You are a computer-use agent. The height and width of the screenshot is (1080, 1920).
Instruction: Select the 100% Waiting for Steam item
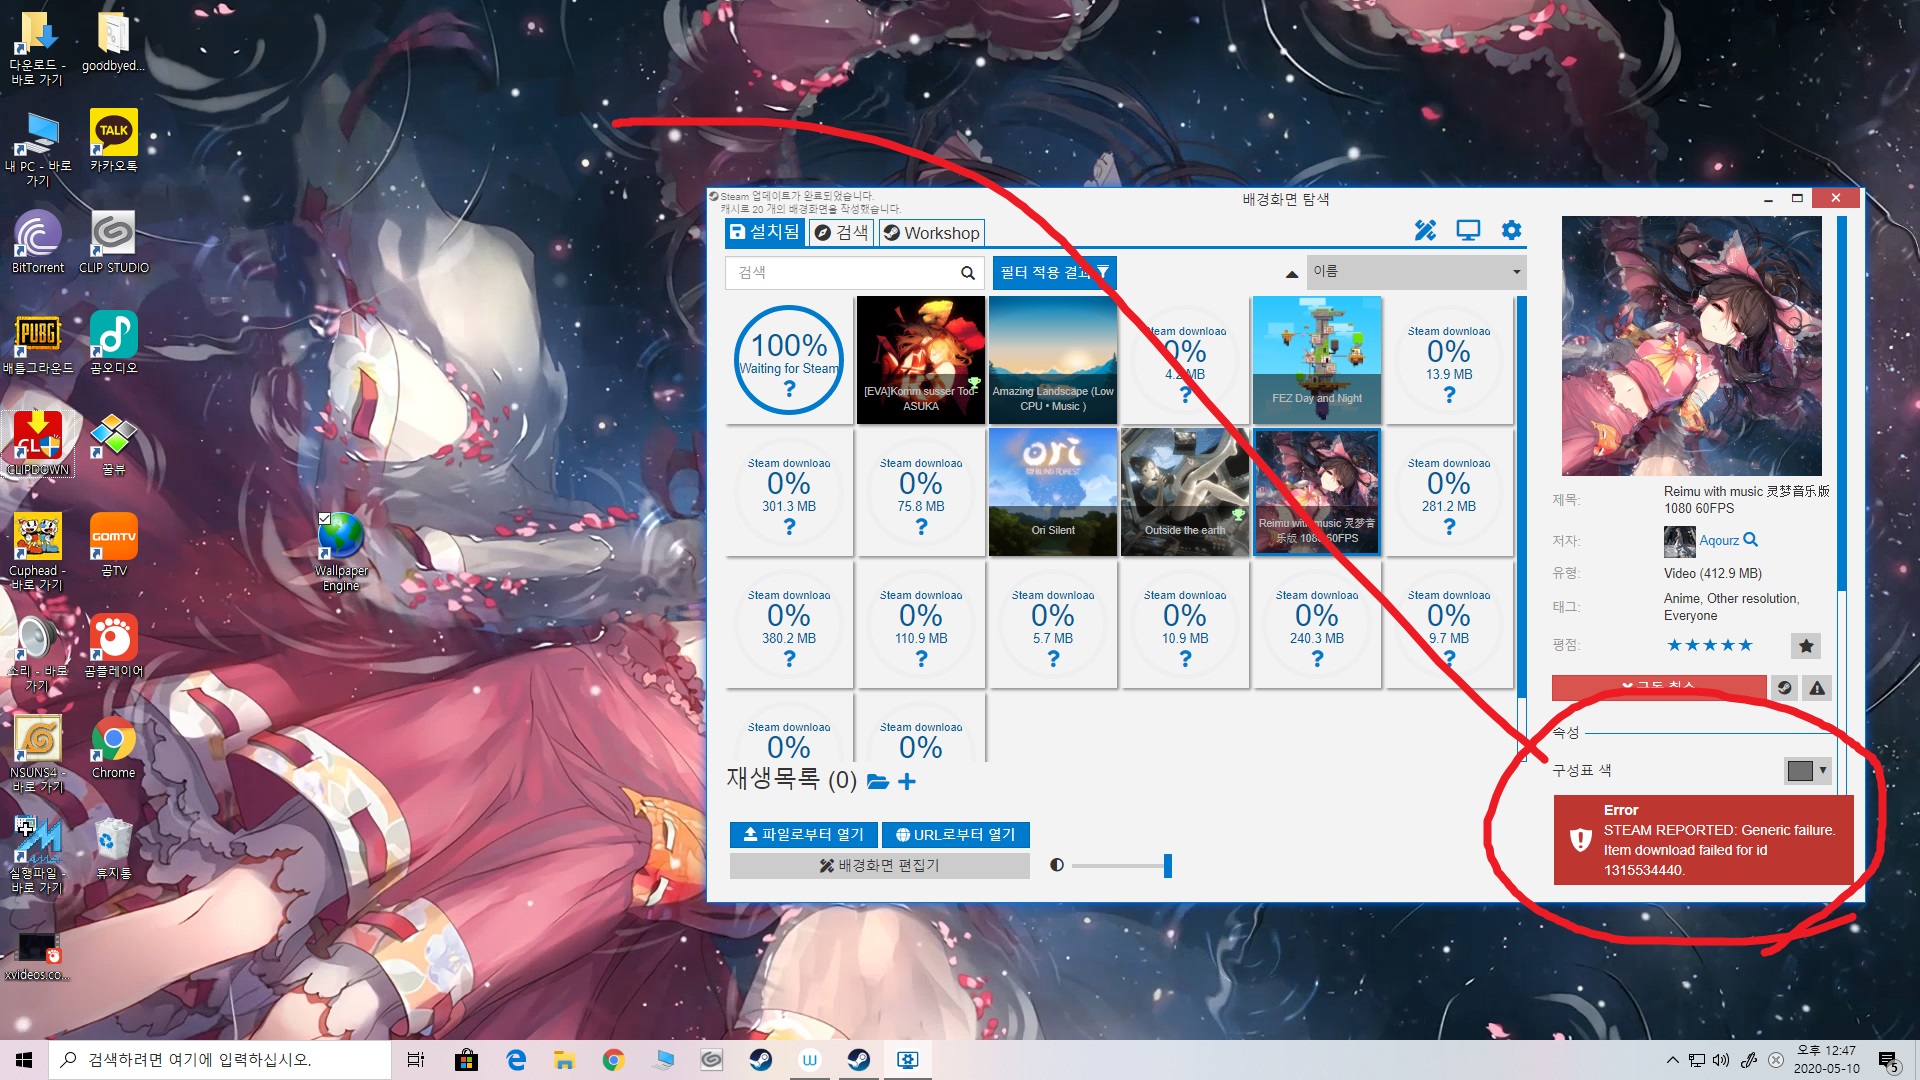789,360
